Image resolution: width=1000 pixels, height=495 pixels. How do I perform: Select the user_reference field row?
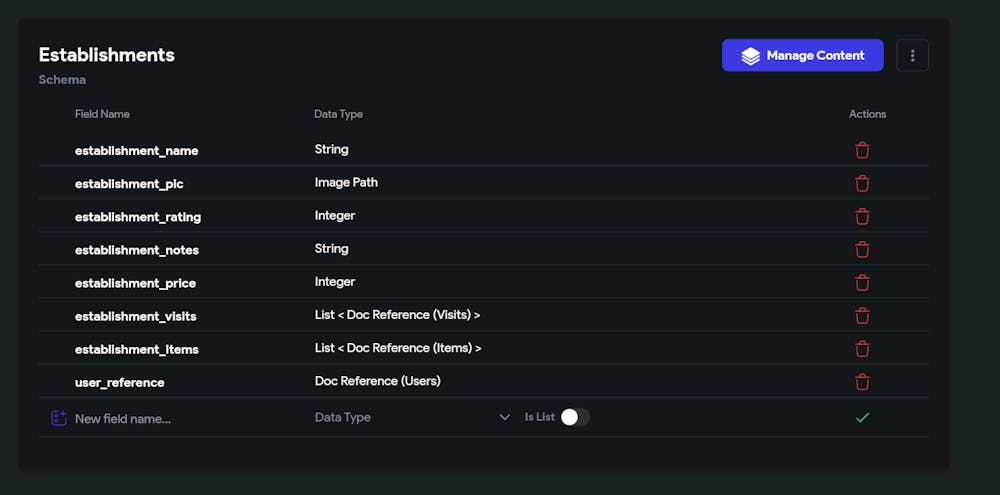coord(120,382)
